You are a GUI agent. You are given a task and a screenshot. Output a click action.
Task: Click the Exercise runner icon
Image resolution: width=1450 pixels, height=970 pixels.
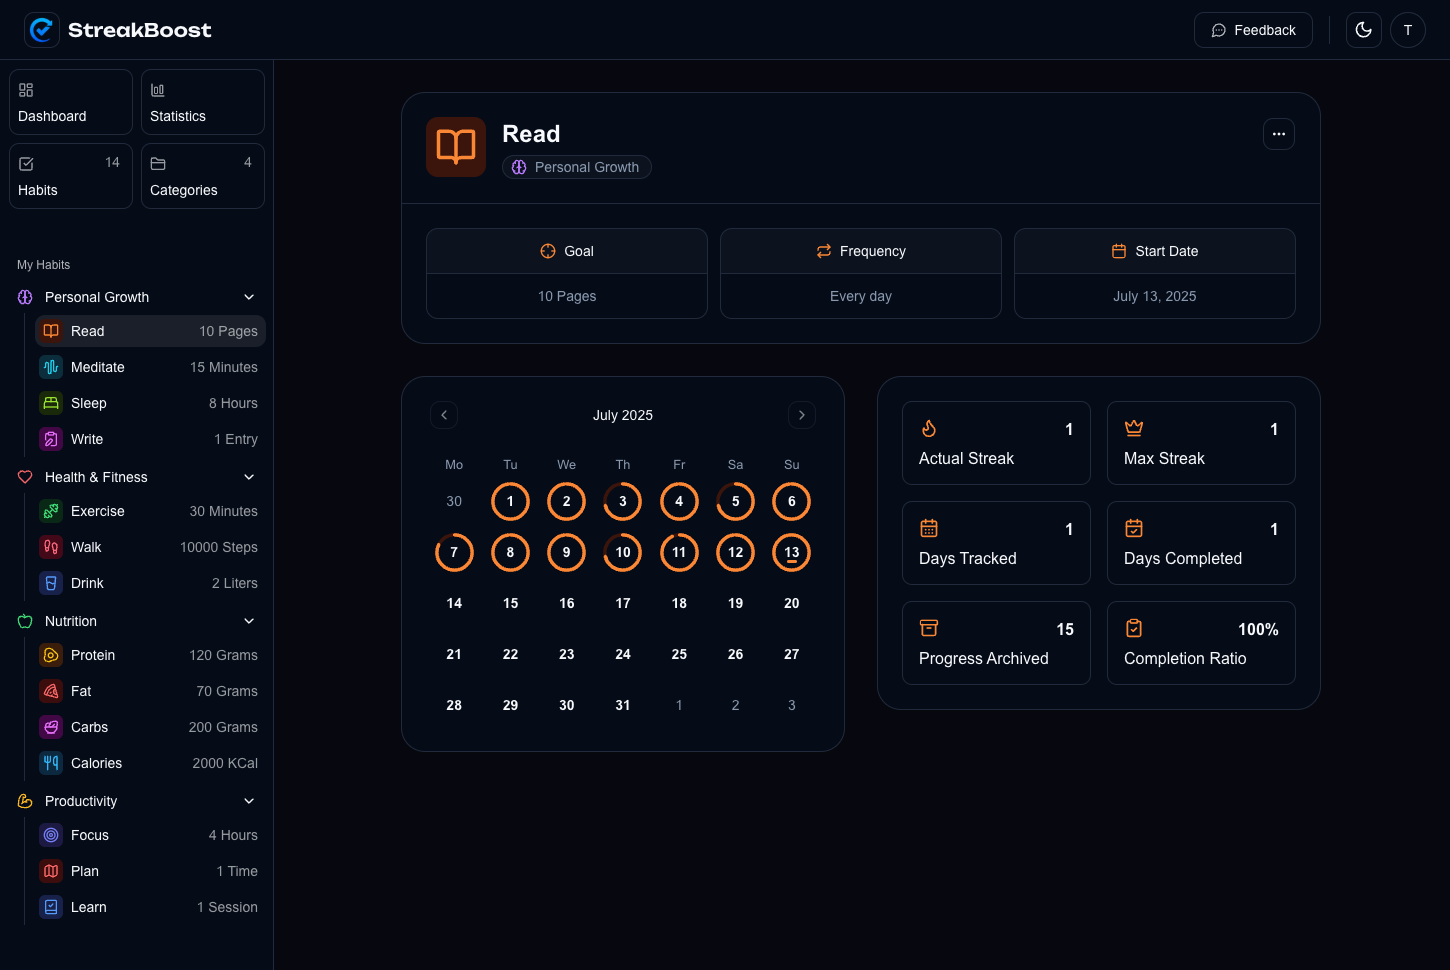click(51, 511)
